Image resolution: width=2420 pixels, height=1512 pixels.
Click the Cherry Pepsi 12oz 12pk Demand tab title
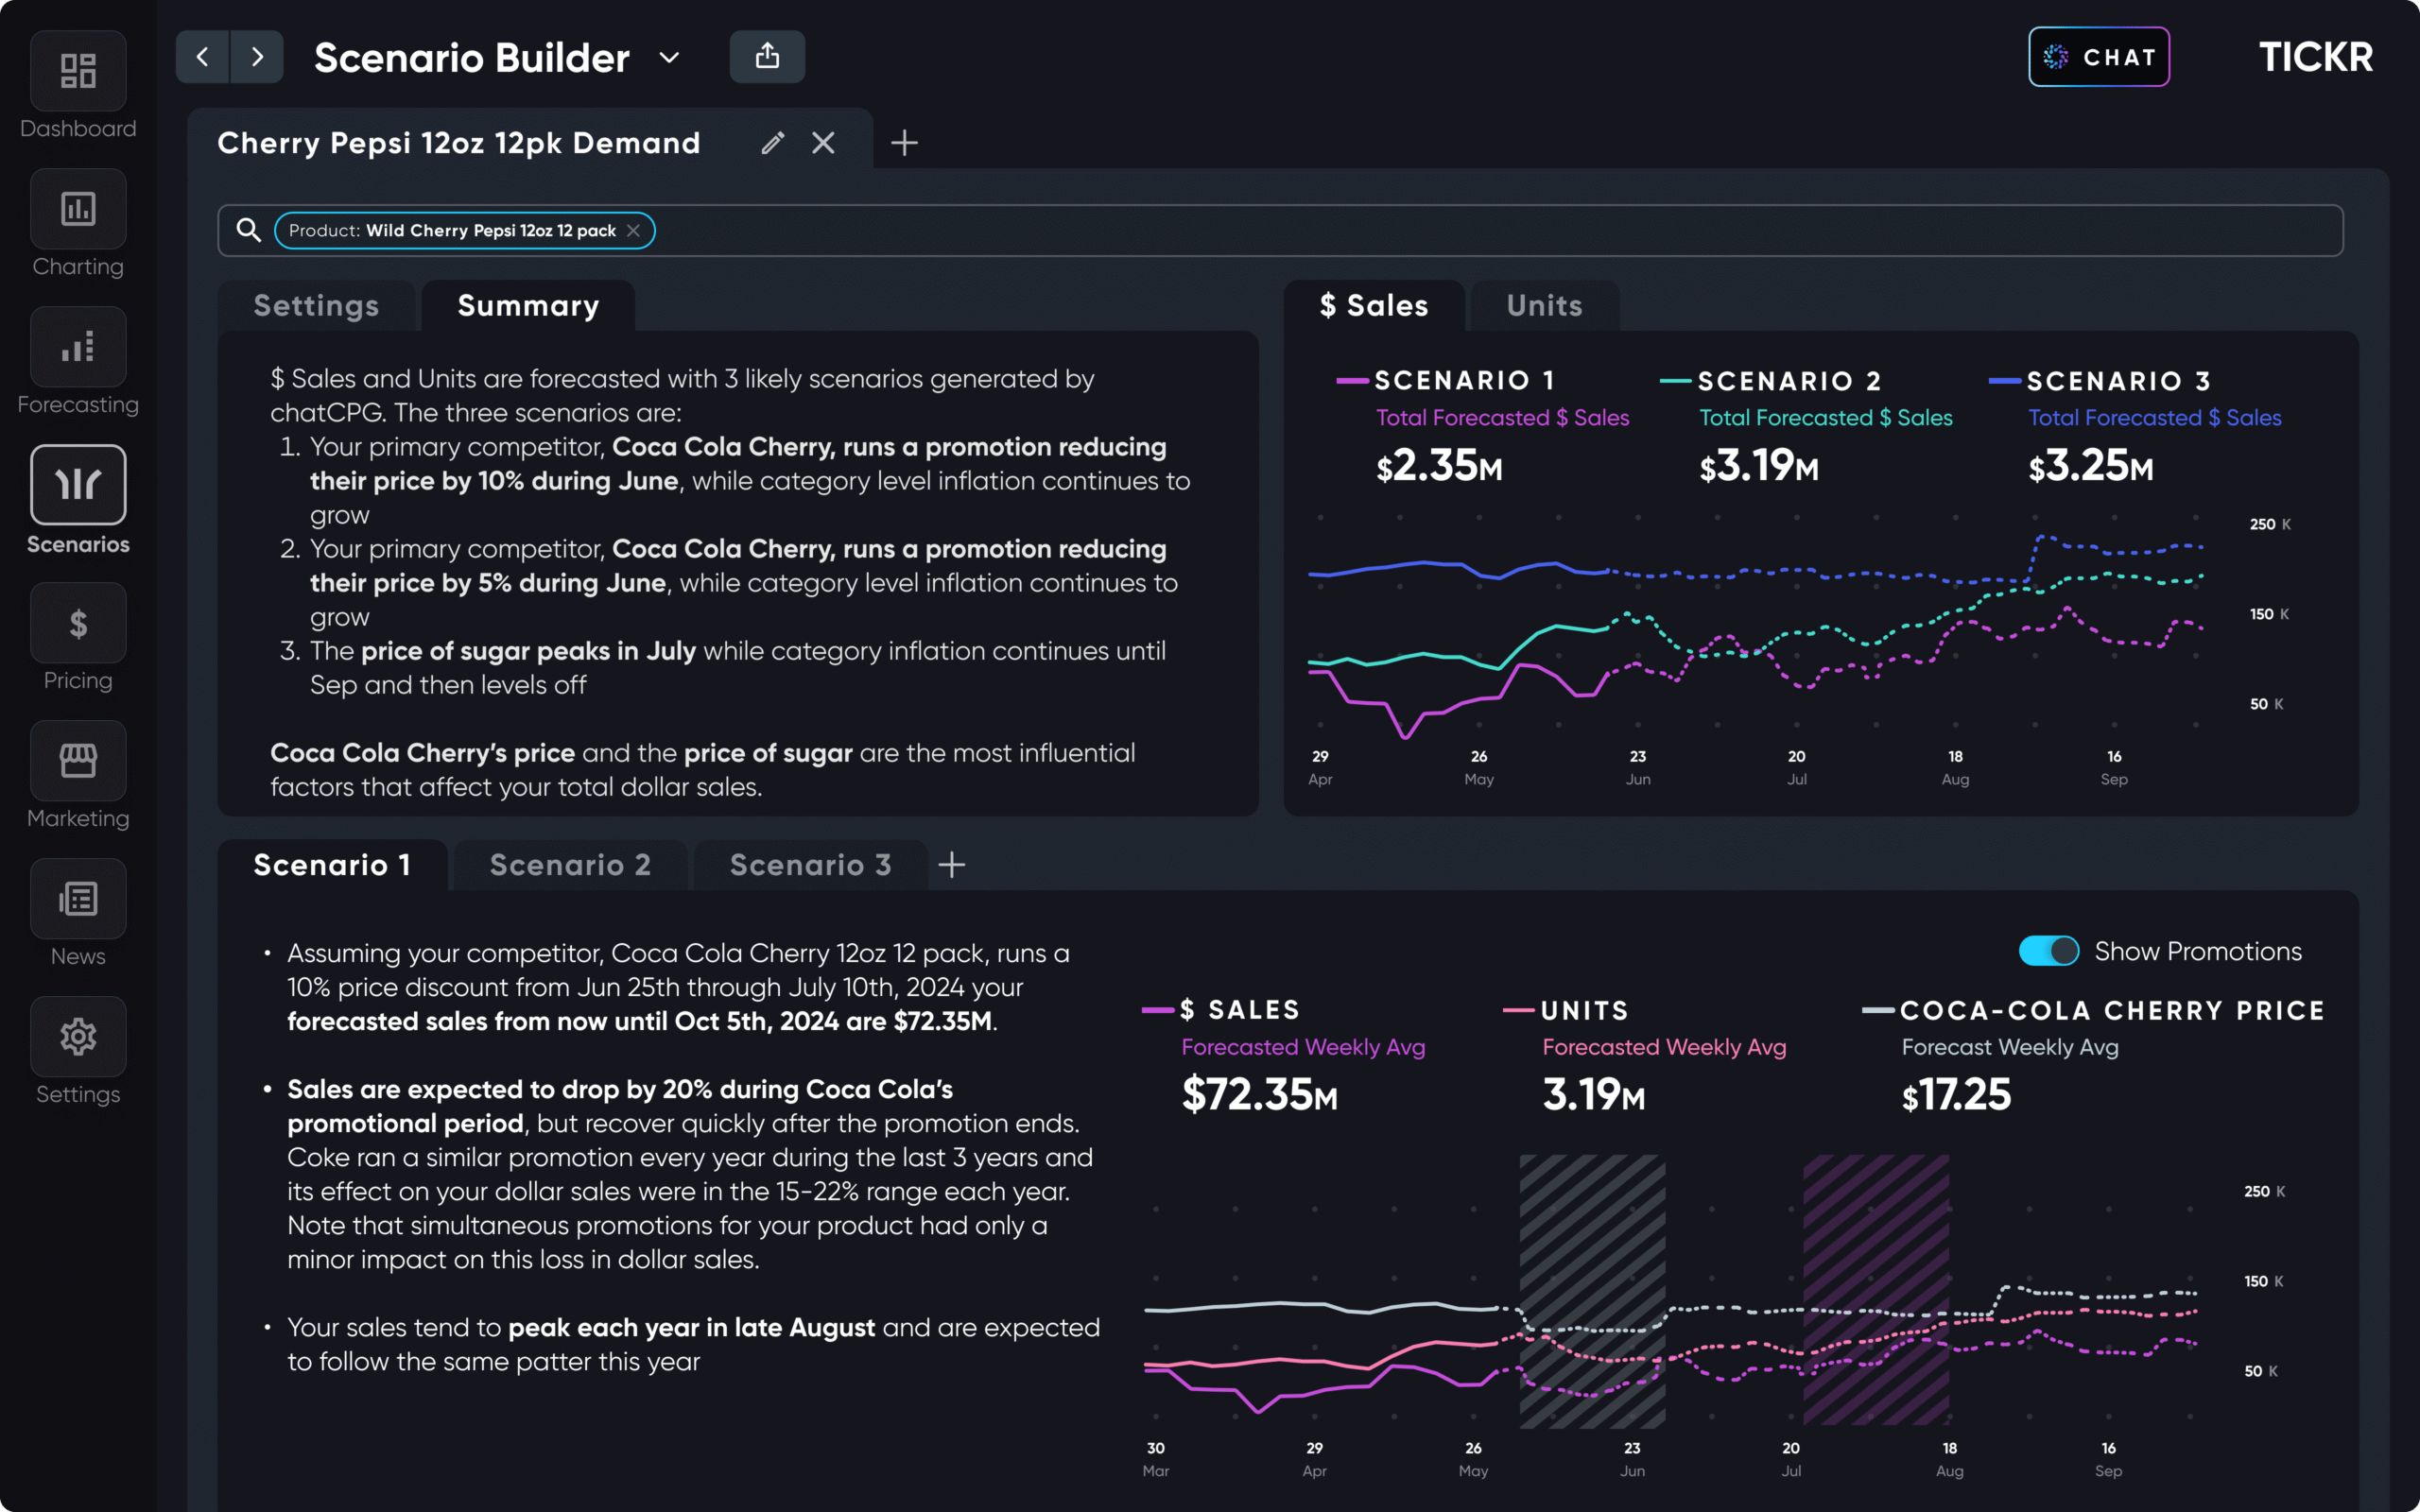point(459,143)
